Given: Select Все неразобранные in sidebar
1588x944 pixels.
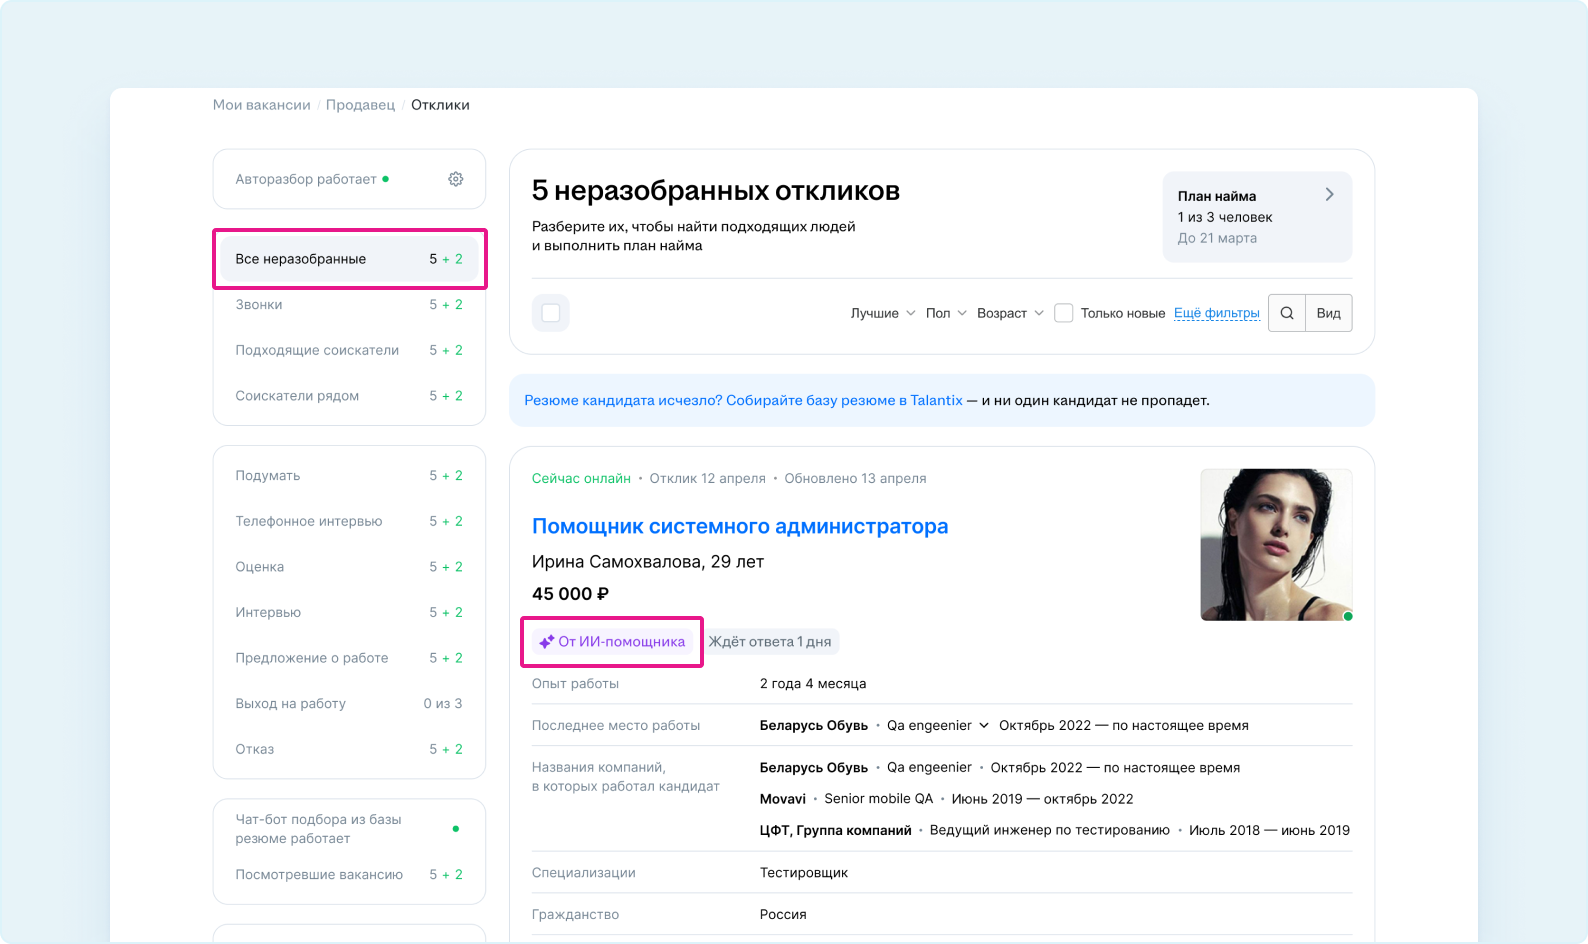Looking at the screenshot, I should pyautogui.click(x=349, y=259).
